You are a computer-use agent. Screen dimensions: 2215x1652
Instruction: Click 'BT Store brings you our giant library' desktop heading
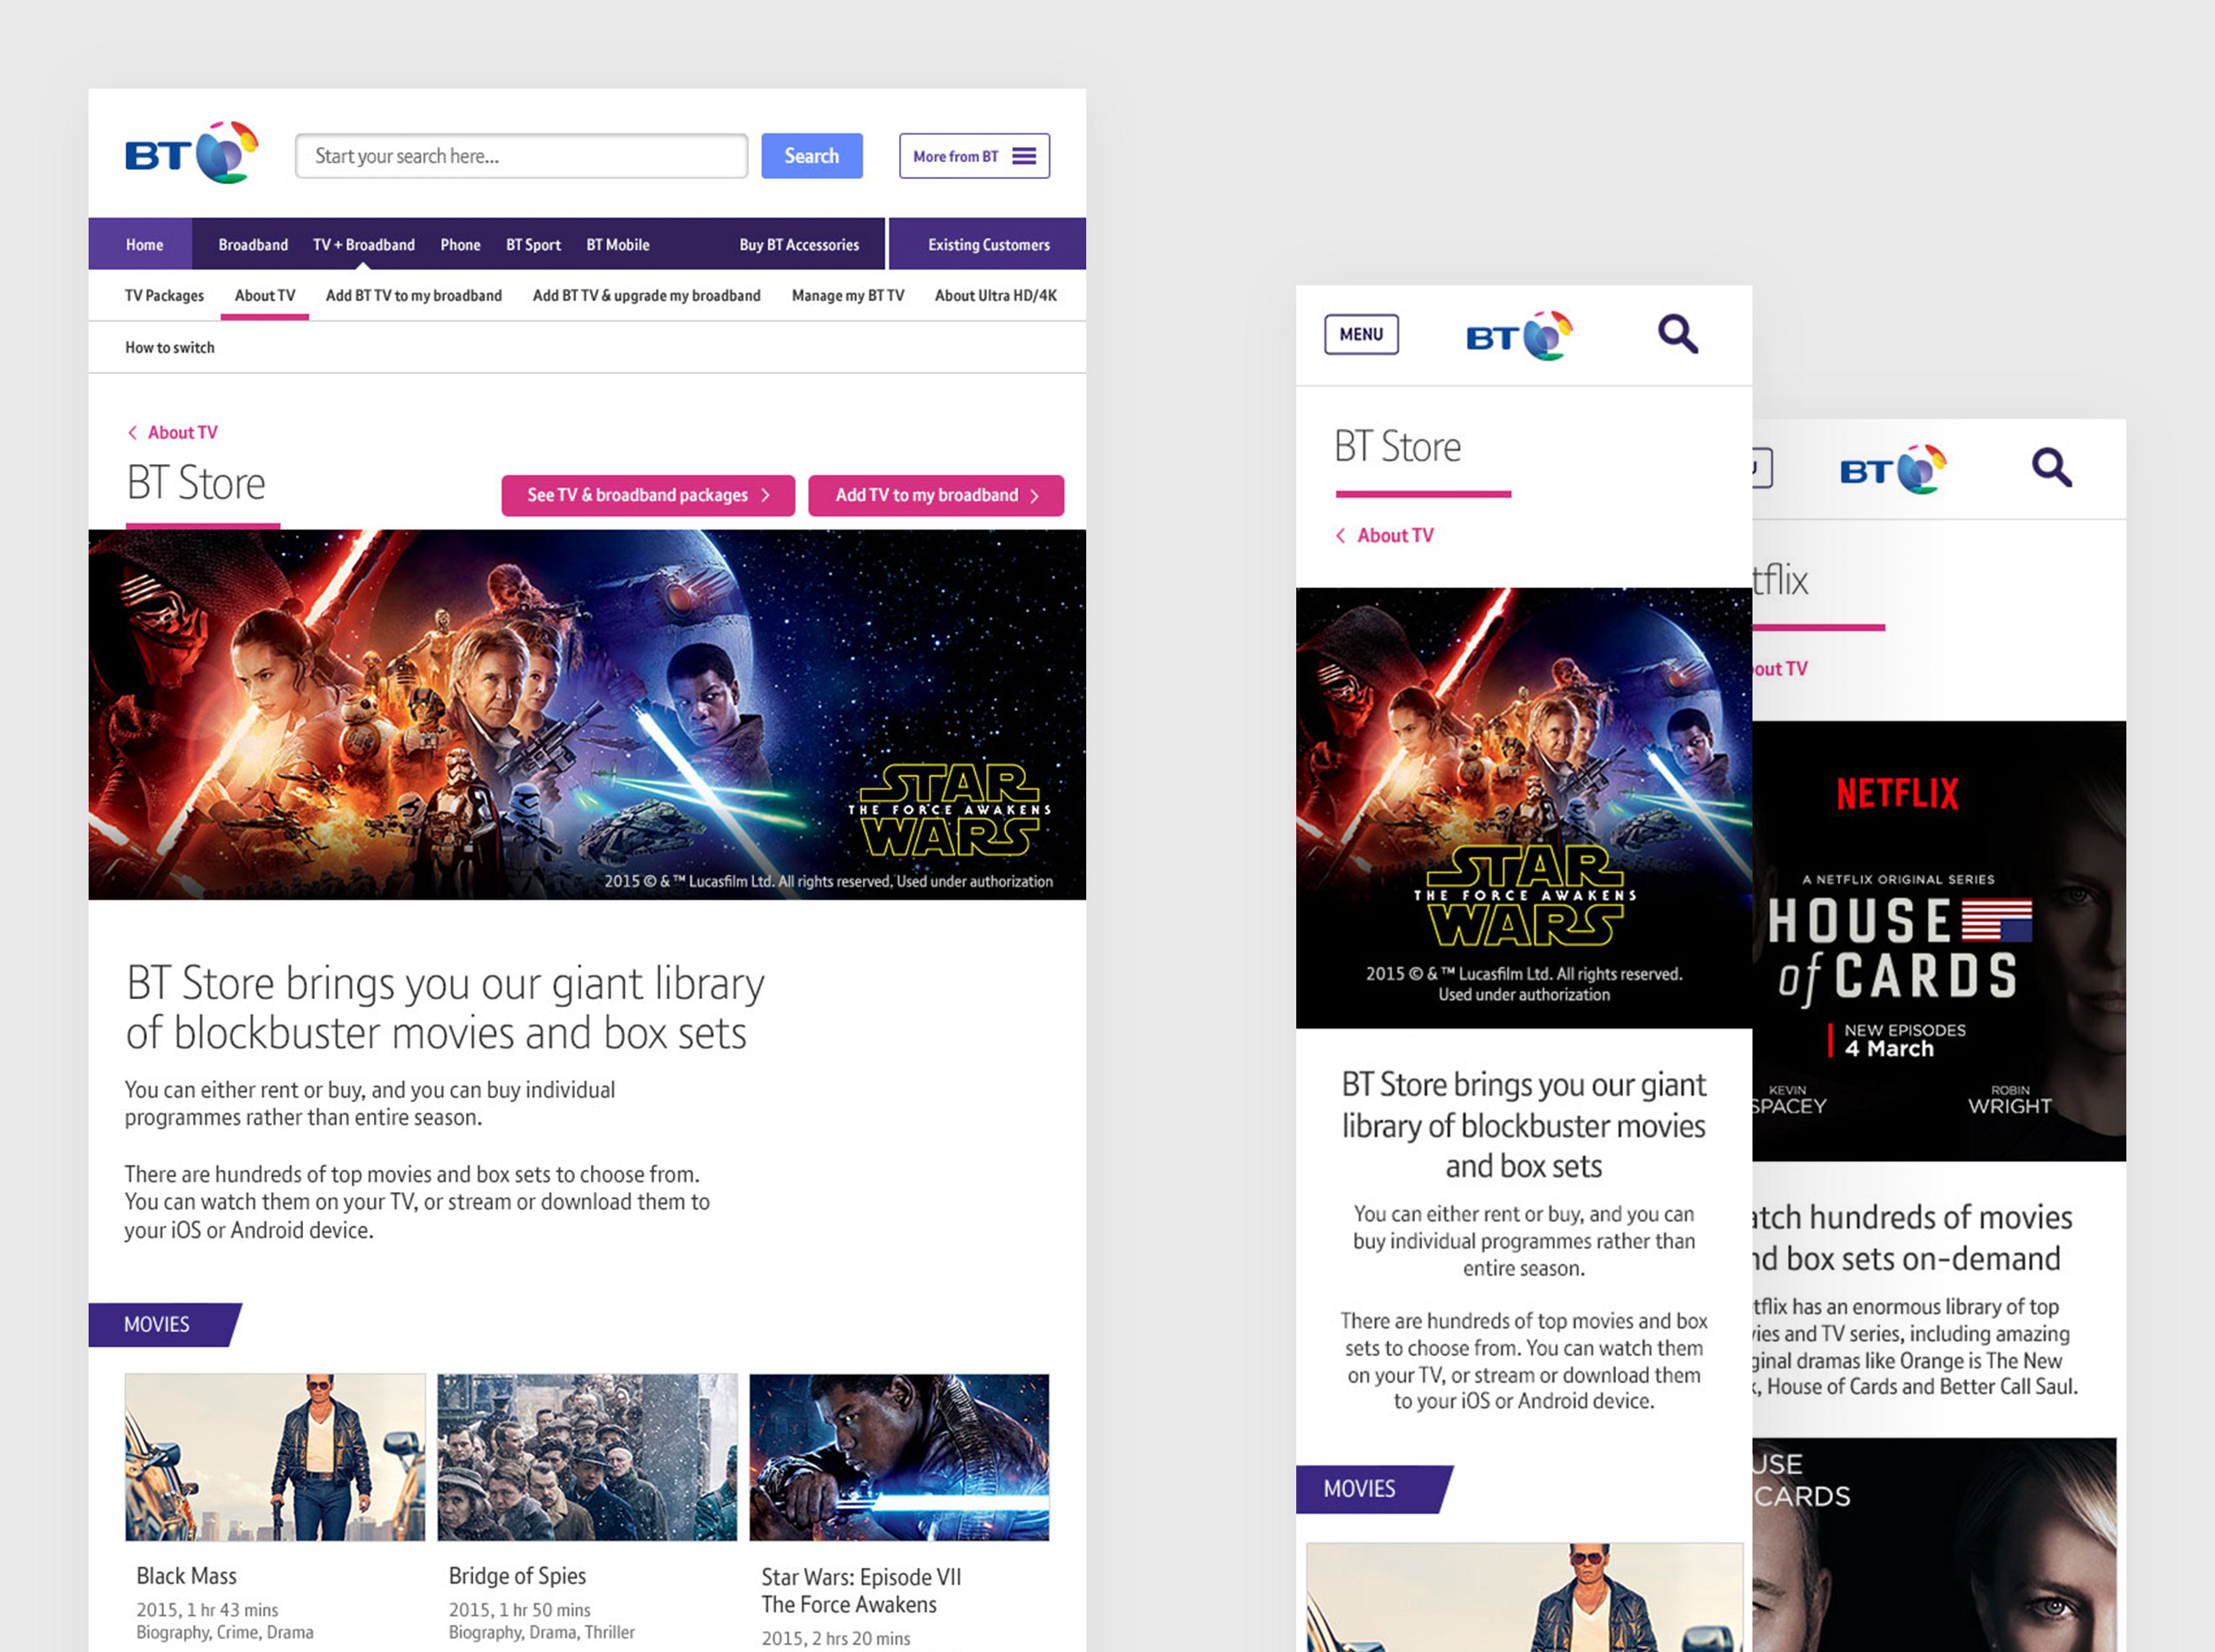point(445,1007)
